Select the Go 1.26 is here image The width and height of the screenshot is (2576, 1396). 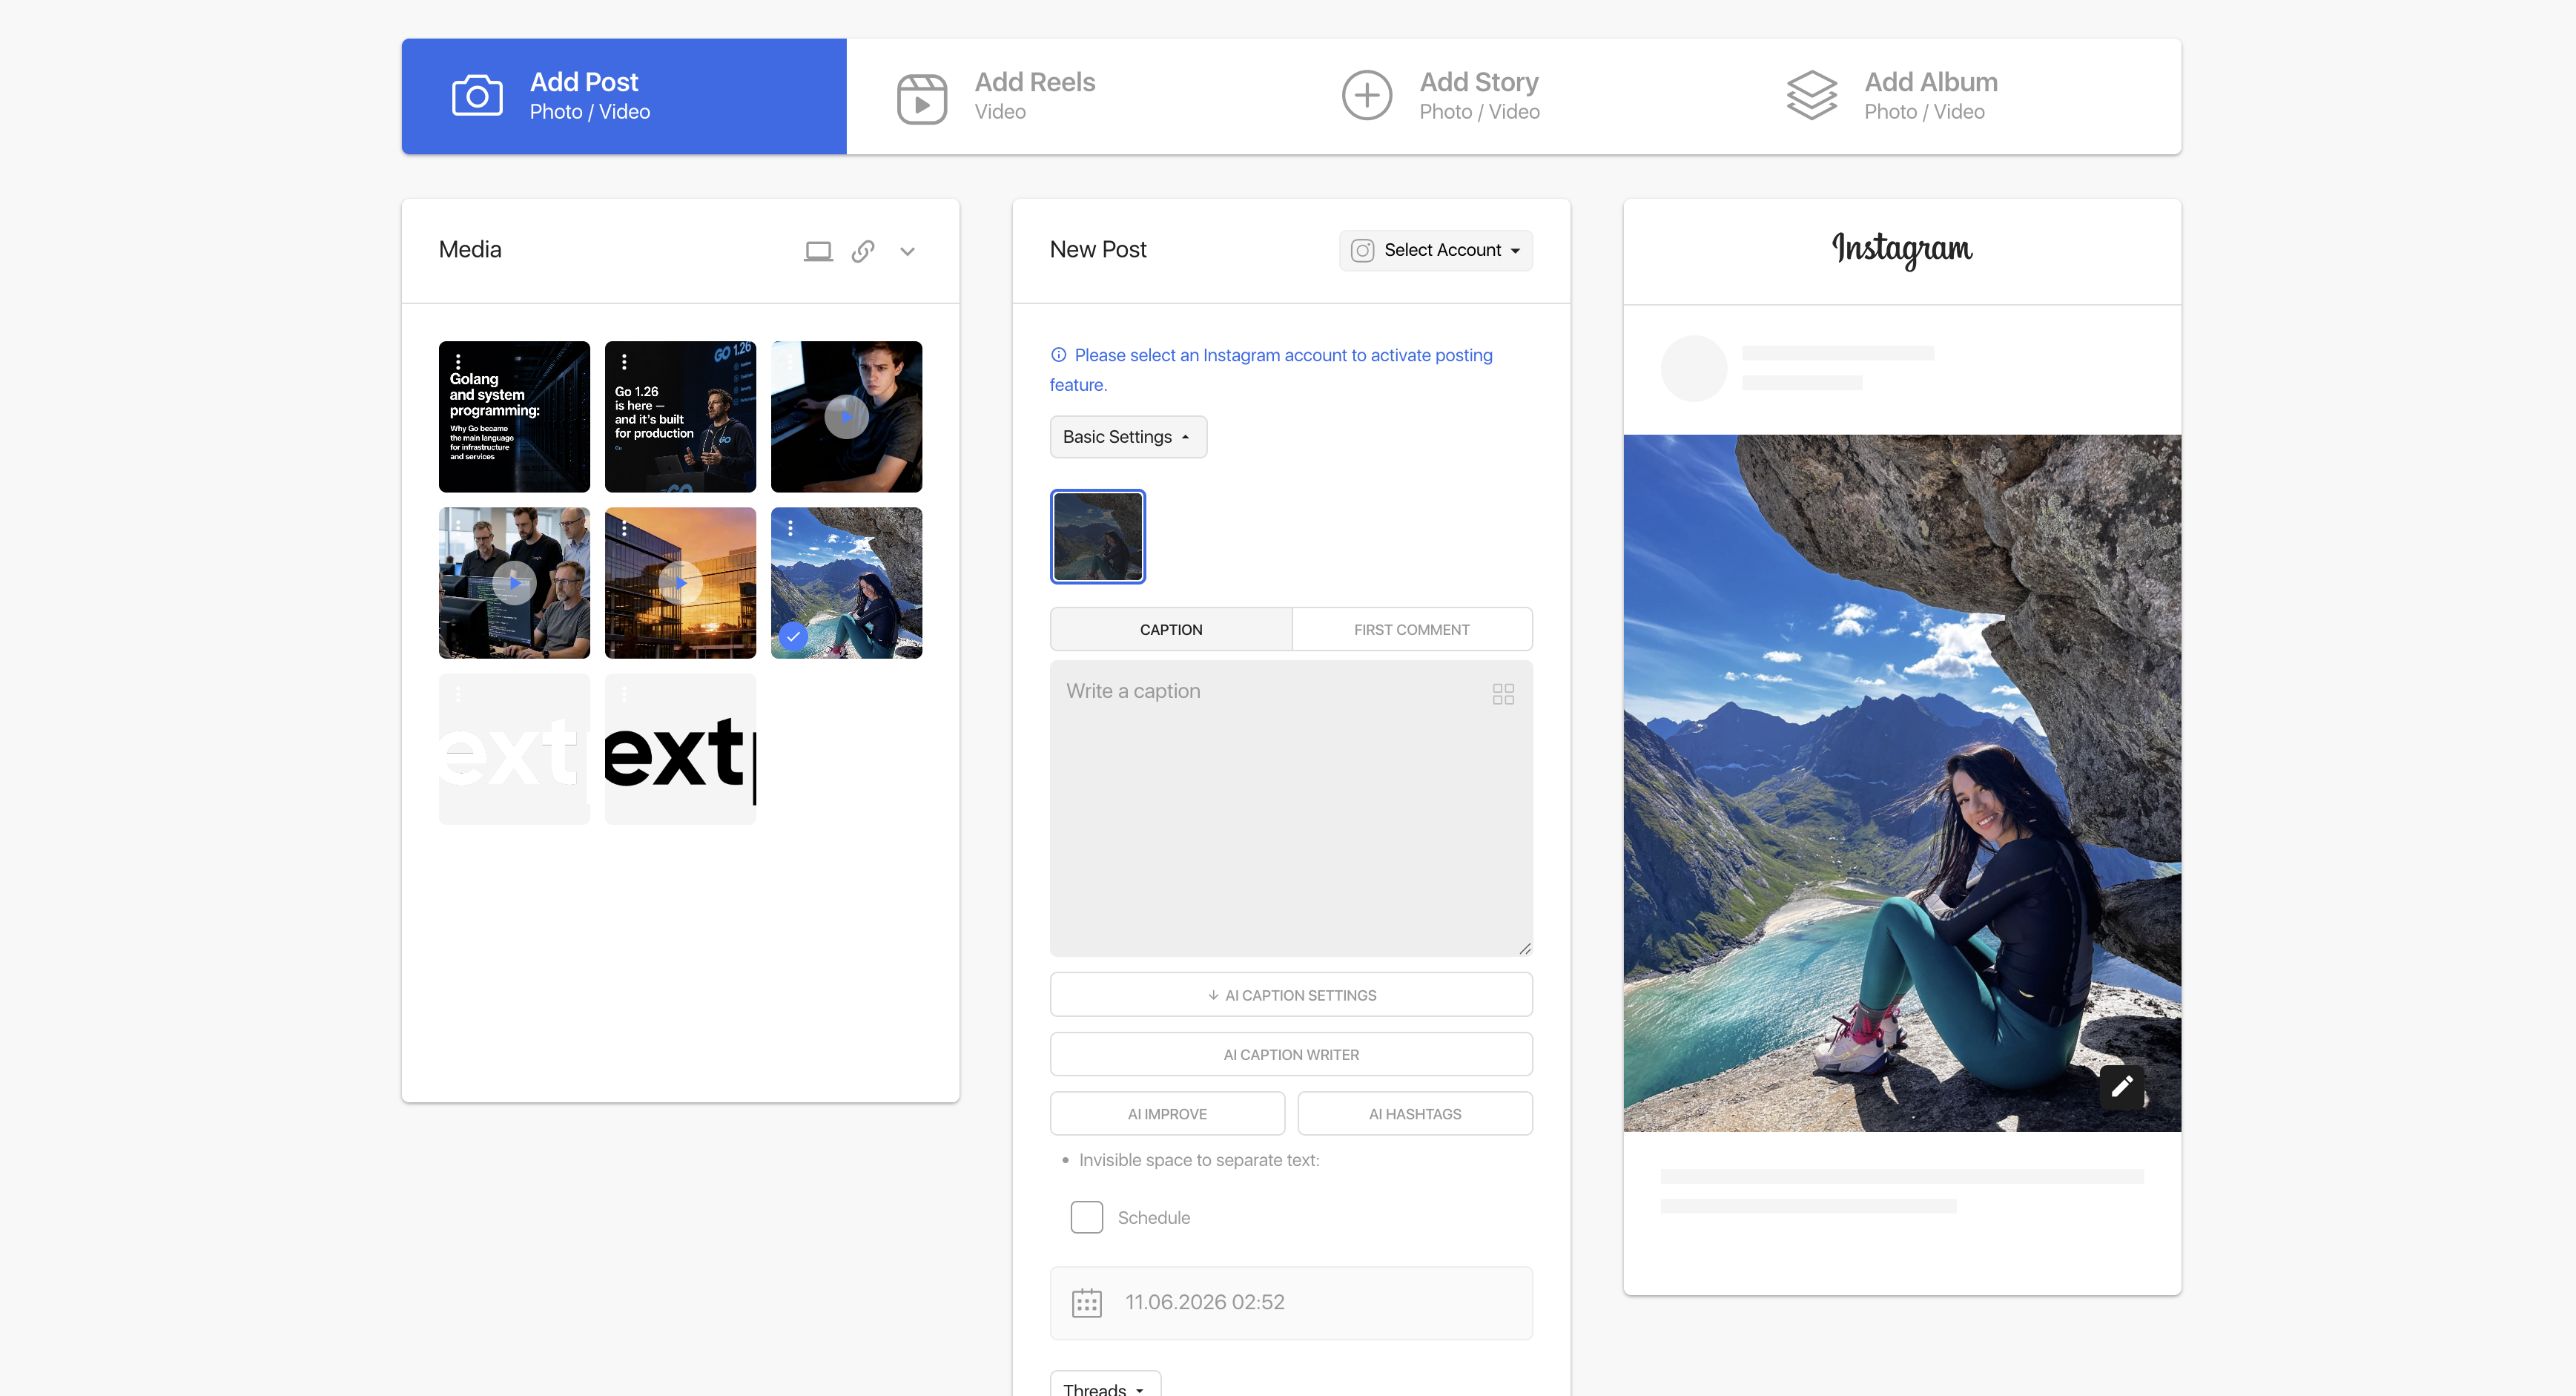click(x=680, y=417)
